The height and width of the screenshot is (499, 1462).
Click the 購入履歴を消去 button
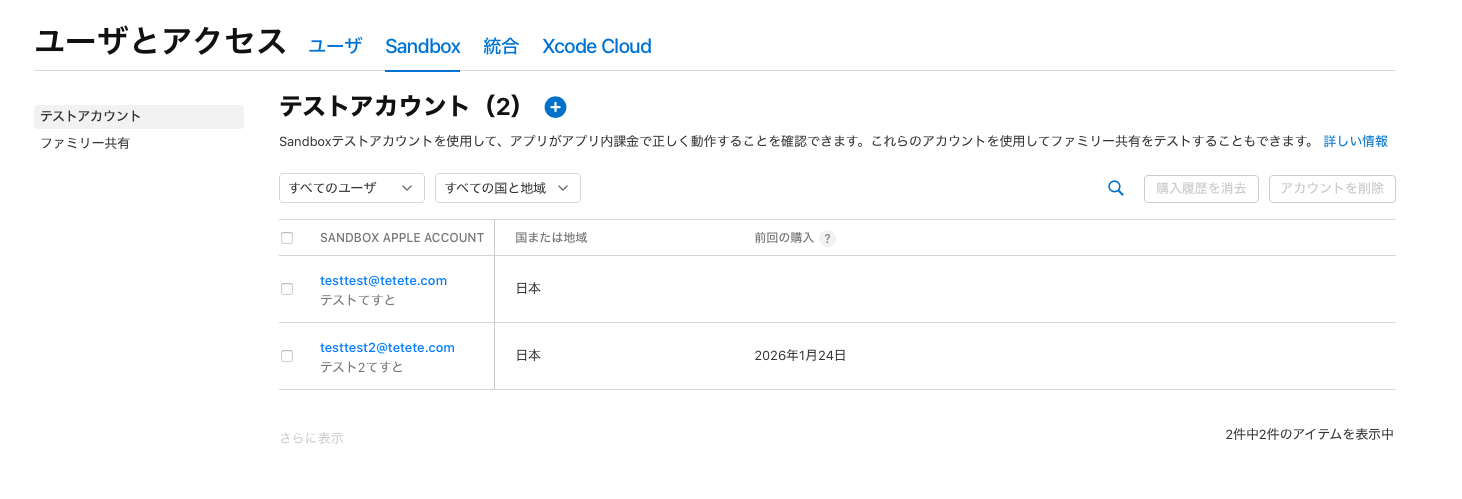coord(1201,188)
